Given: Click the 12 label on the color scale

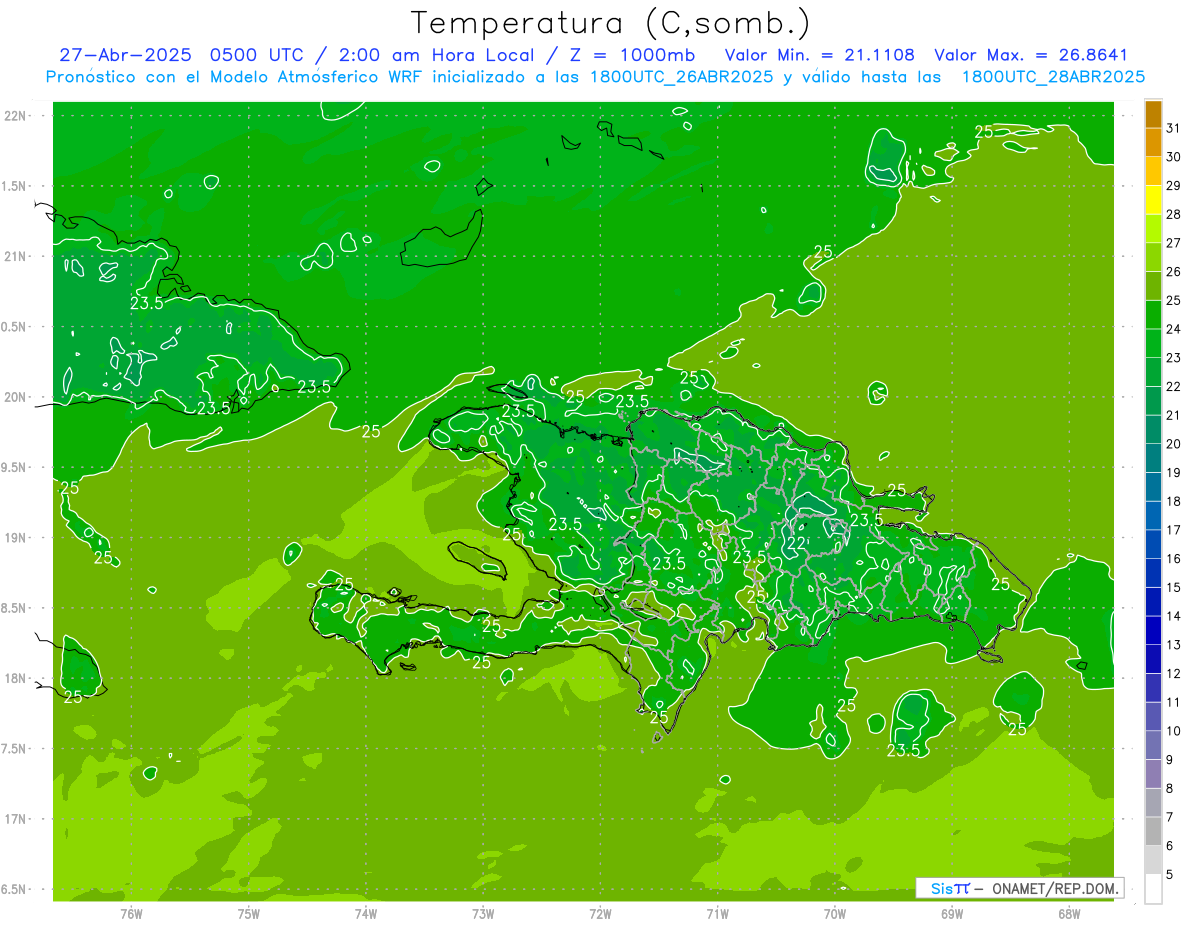Looking at the screenshot, I should pyautogui.click(x=1174, y=674).
